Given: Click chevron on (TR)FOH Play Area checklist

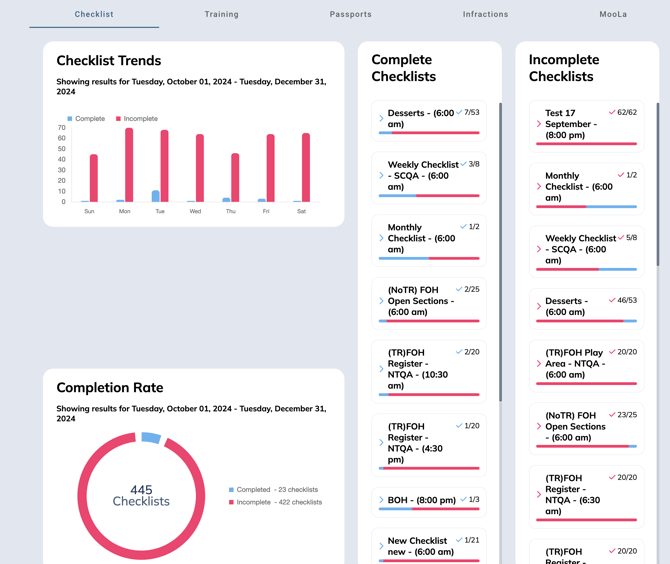Looking at the screenshot, I should click(539, 363).
